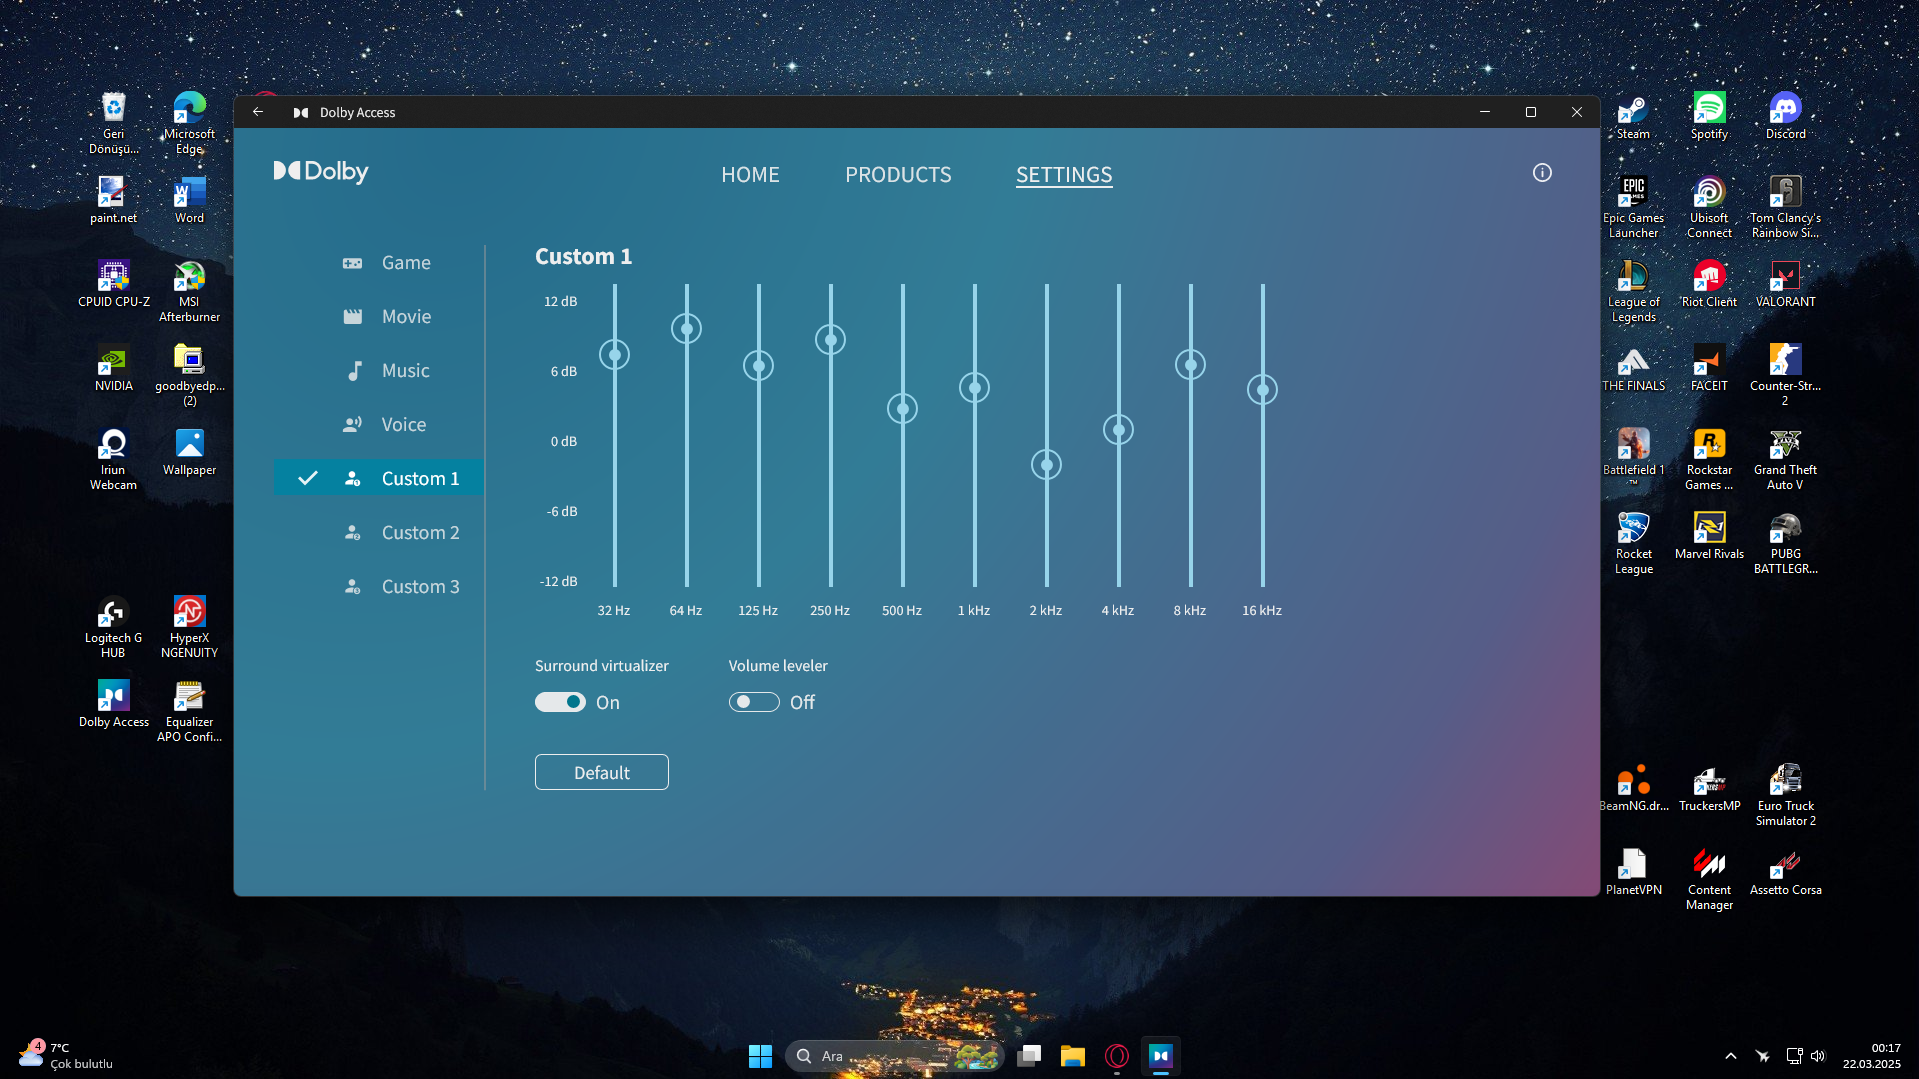Open HyperX NGENUITY desktop icon
The width and height of the screenshot is (1919, 1079).
189,627
